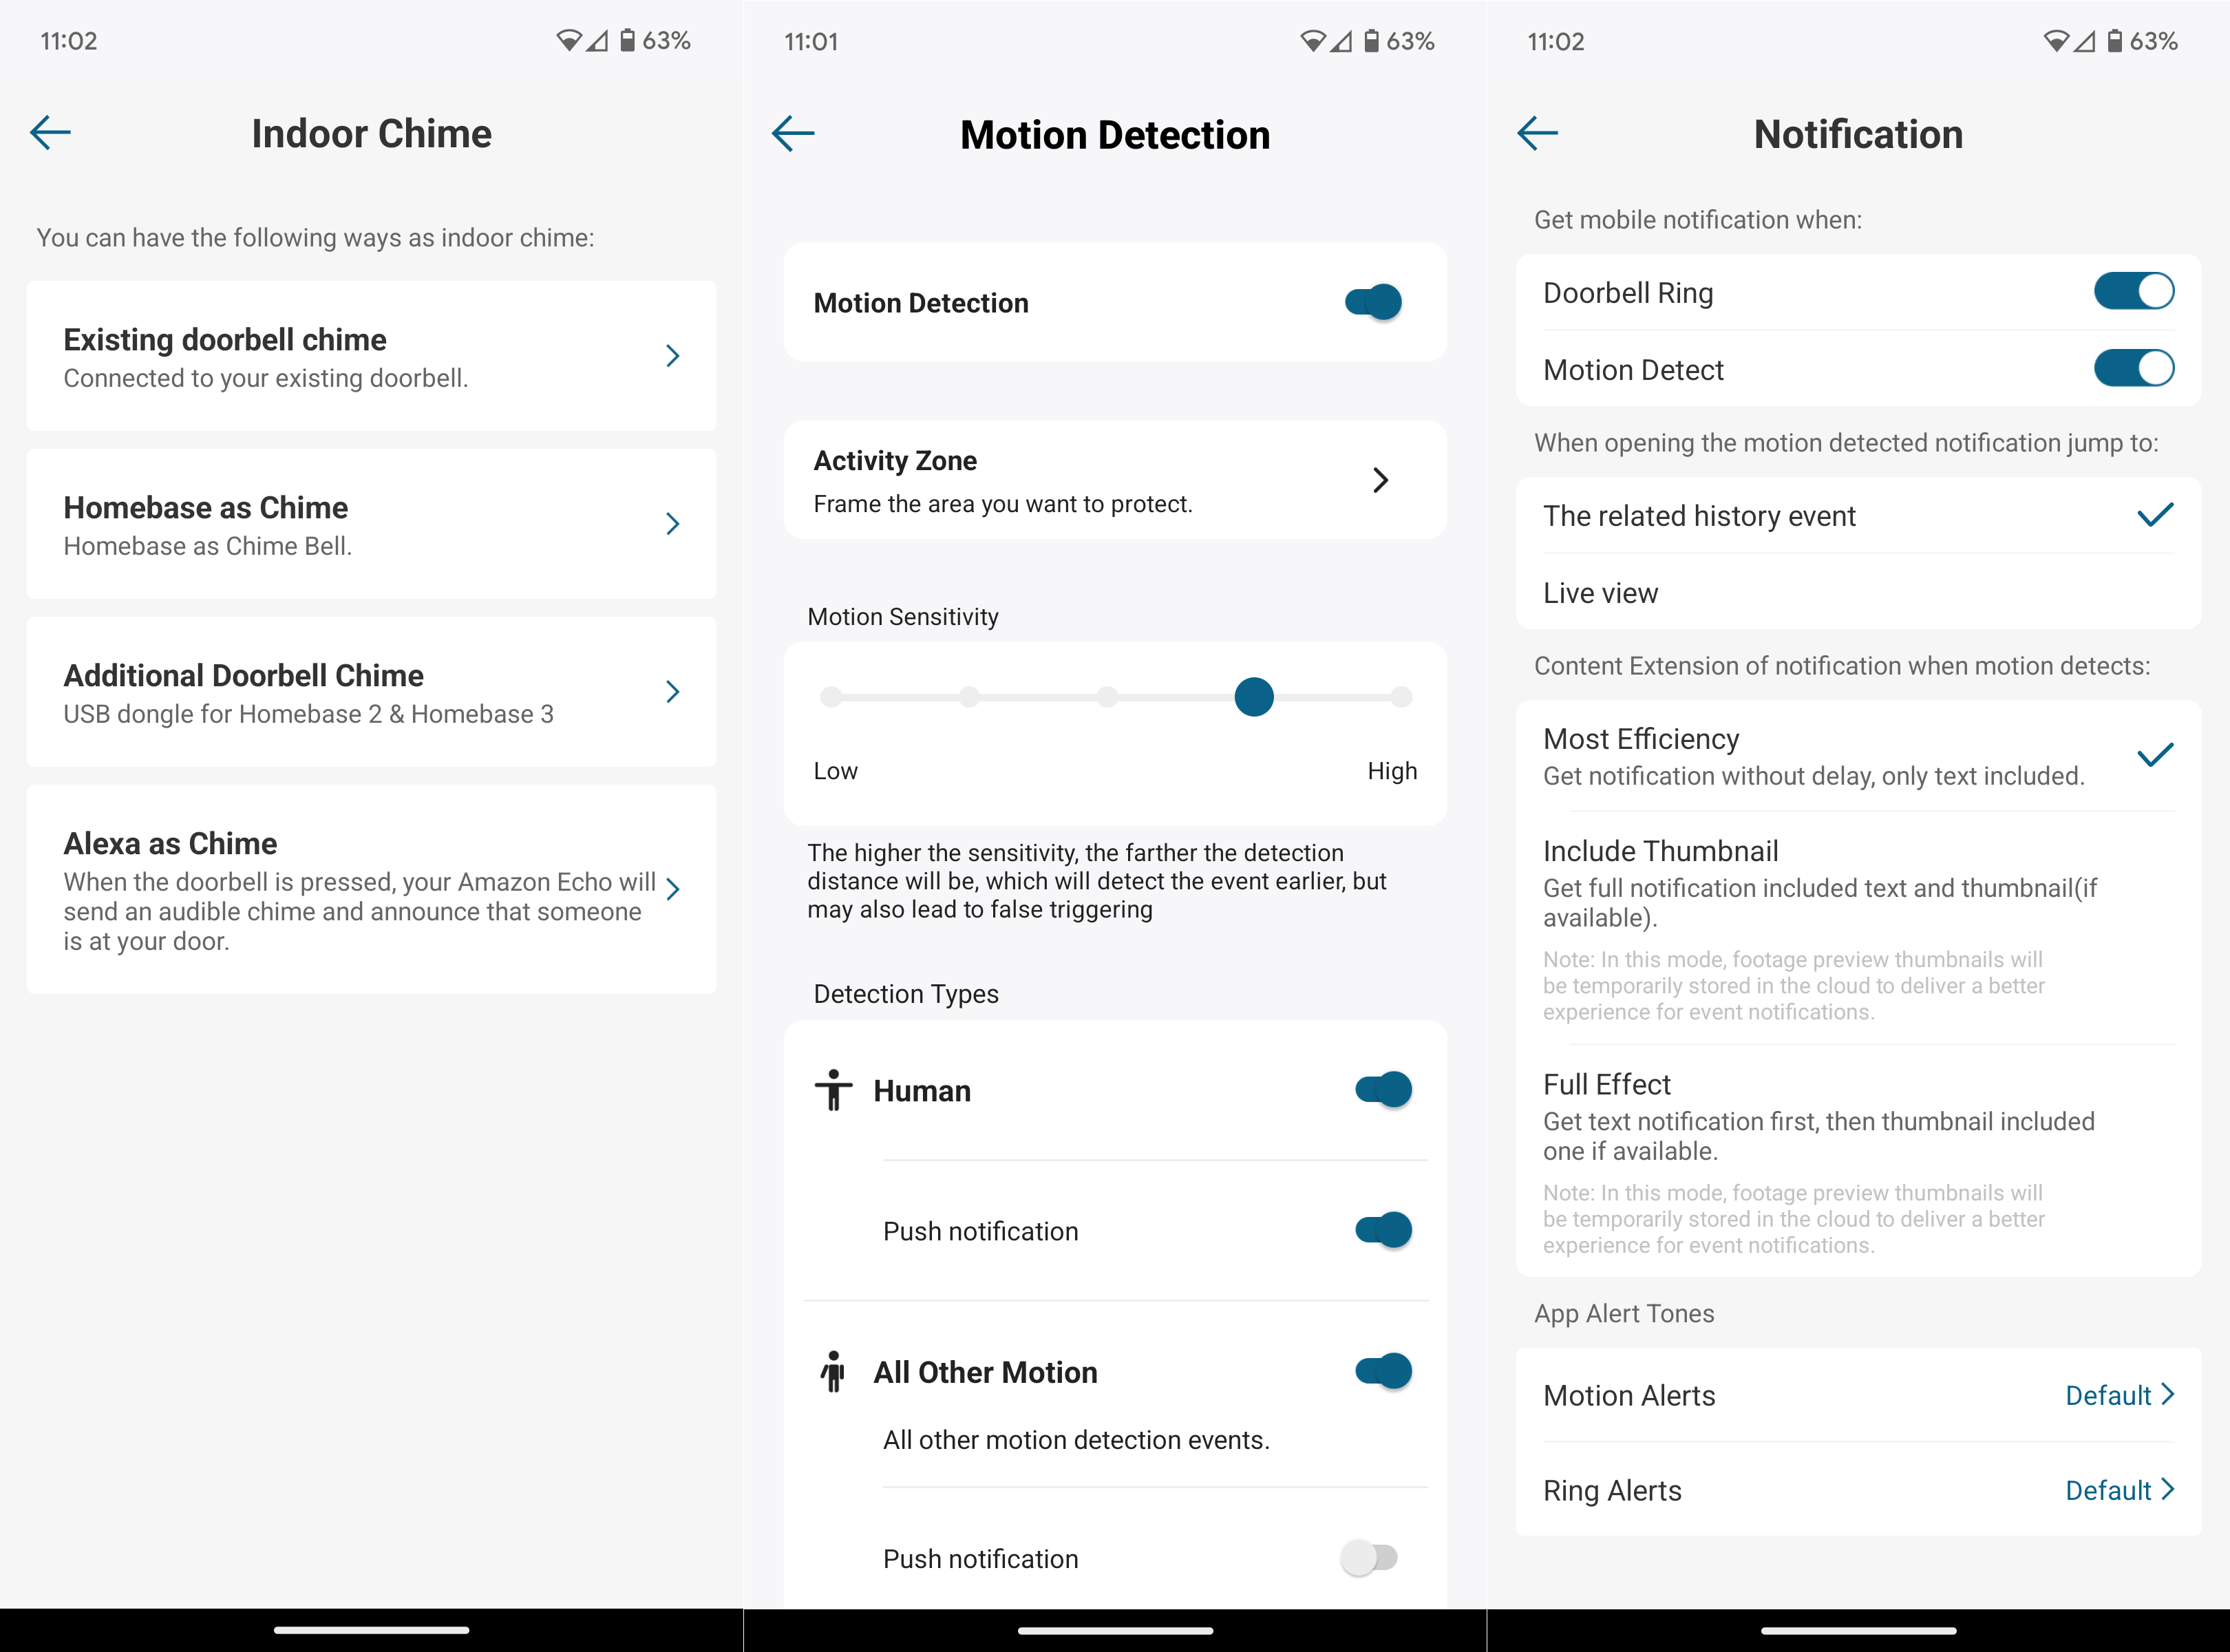Screen dimensions: 2230x1652
Task: Tap the back arrow on Indoor Chime
Action: point(49,132)
